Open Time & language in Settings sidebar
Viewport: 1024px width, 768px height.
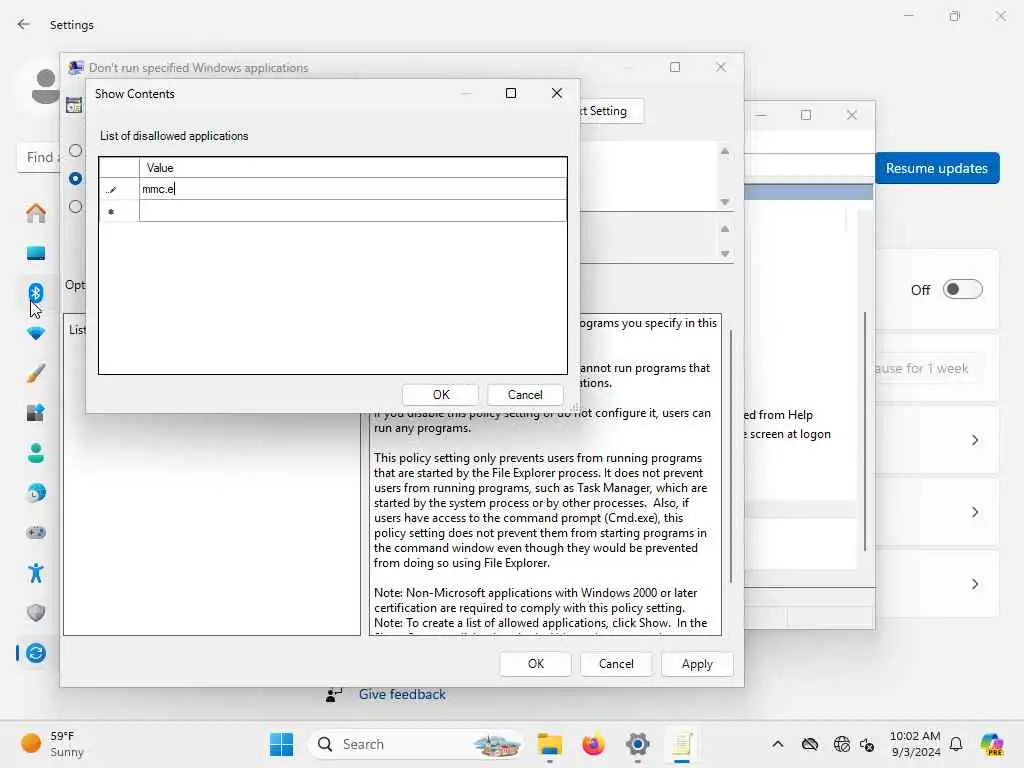36,493
